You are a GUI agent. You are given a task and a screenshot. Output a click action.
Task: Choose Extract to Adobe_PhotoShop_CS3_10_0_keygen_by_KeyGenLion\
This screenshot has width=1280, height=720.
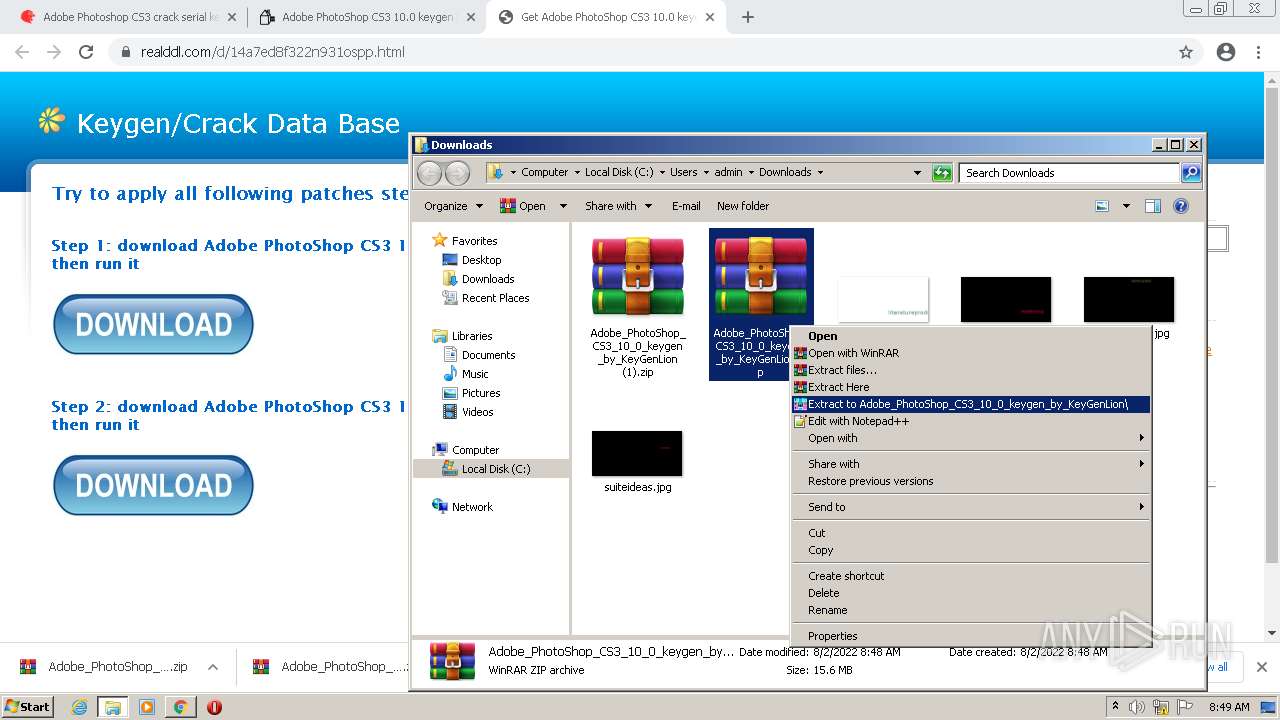click(x=970, y=404)
